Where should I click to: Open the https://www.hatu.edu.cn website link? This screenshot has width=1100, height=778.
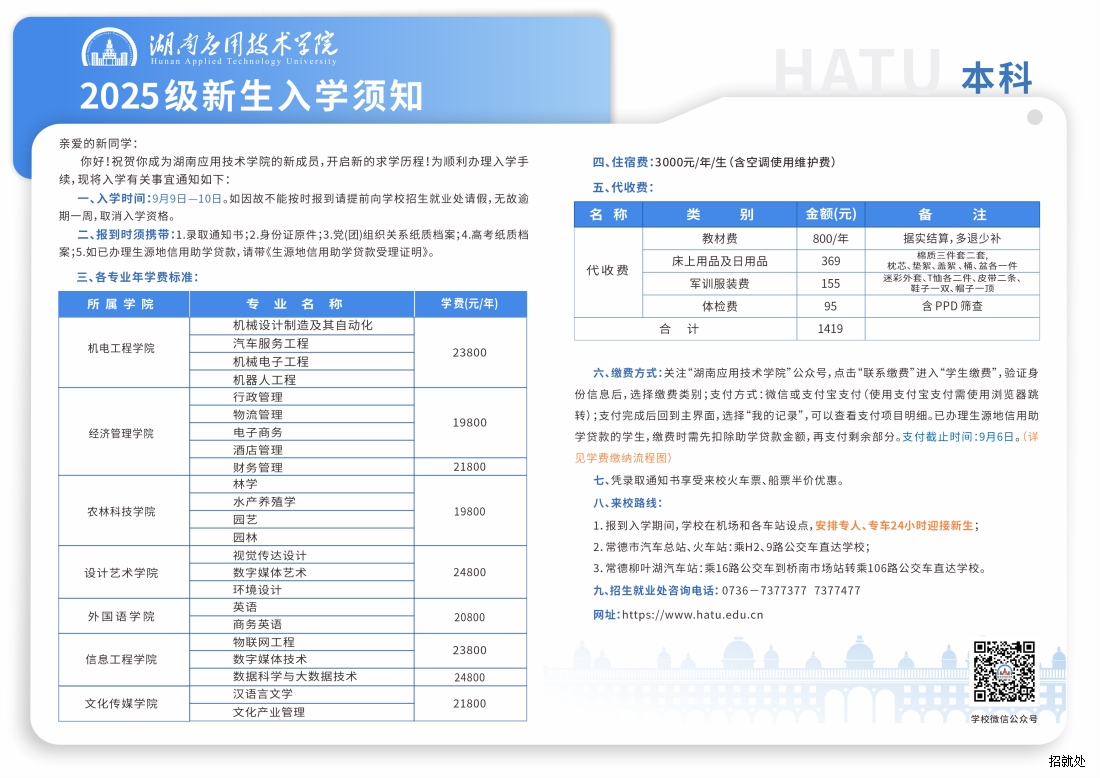[692, 615]
